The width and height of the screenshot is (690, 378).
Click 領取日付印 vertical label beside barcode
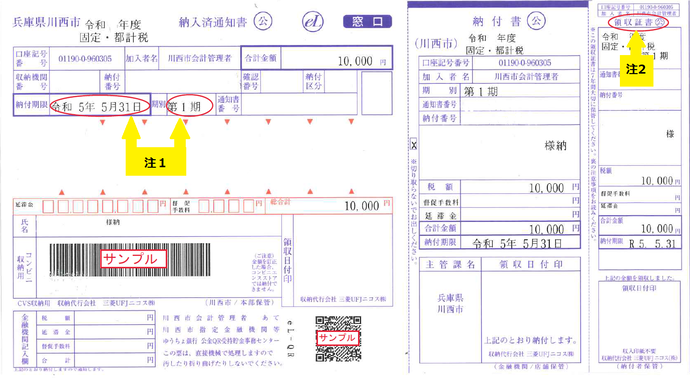287,261
